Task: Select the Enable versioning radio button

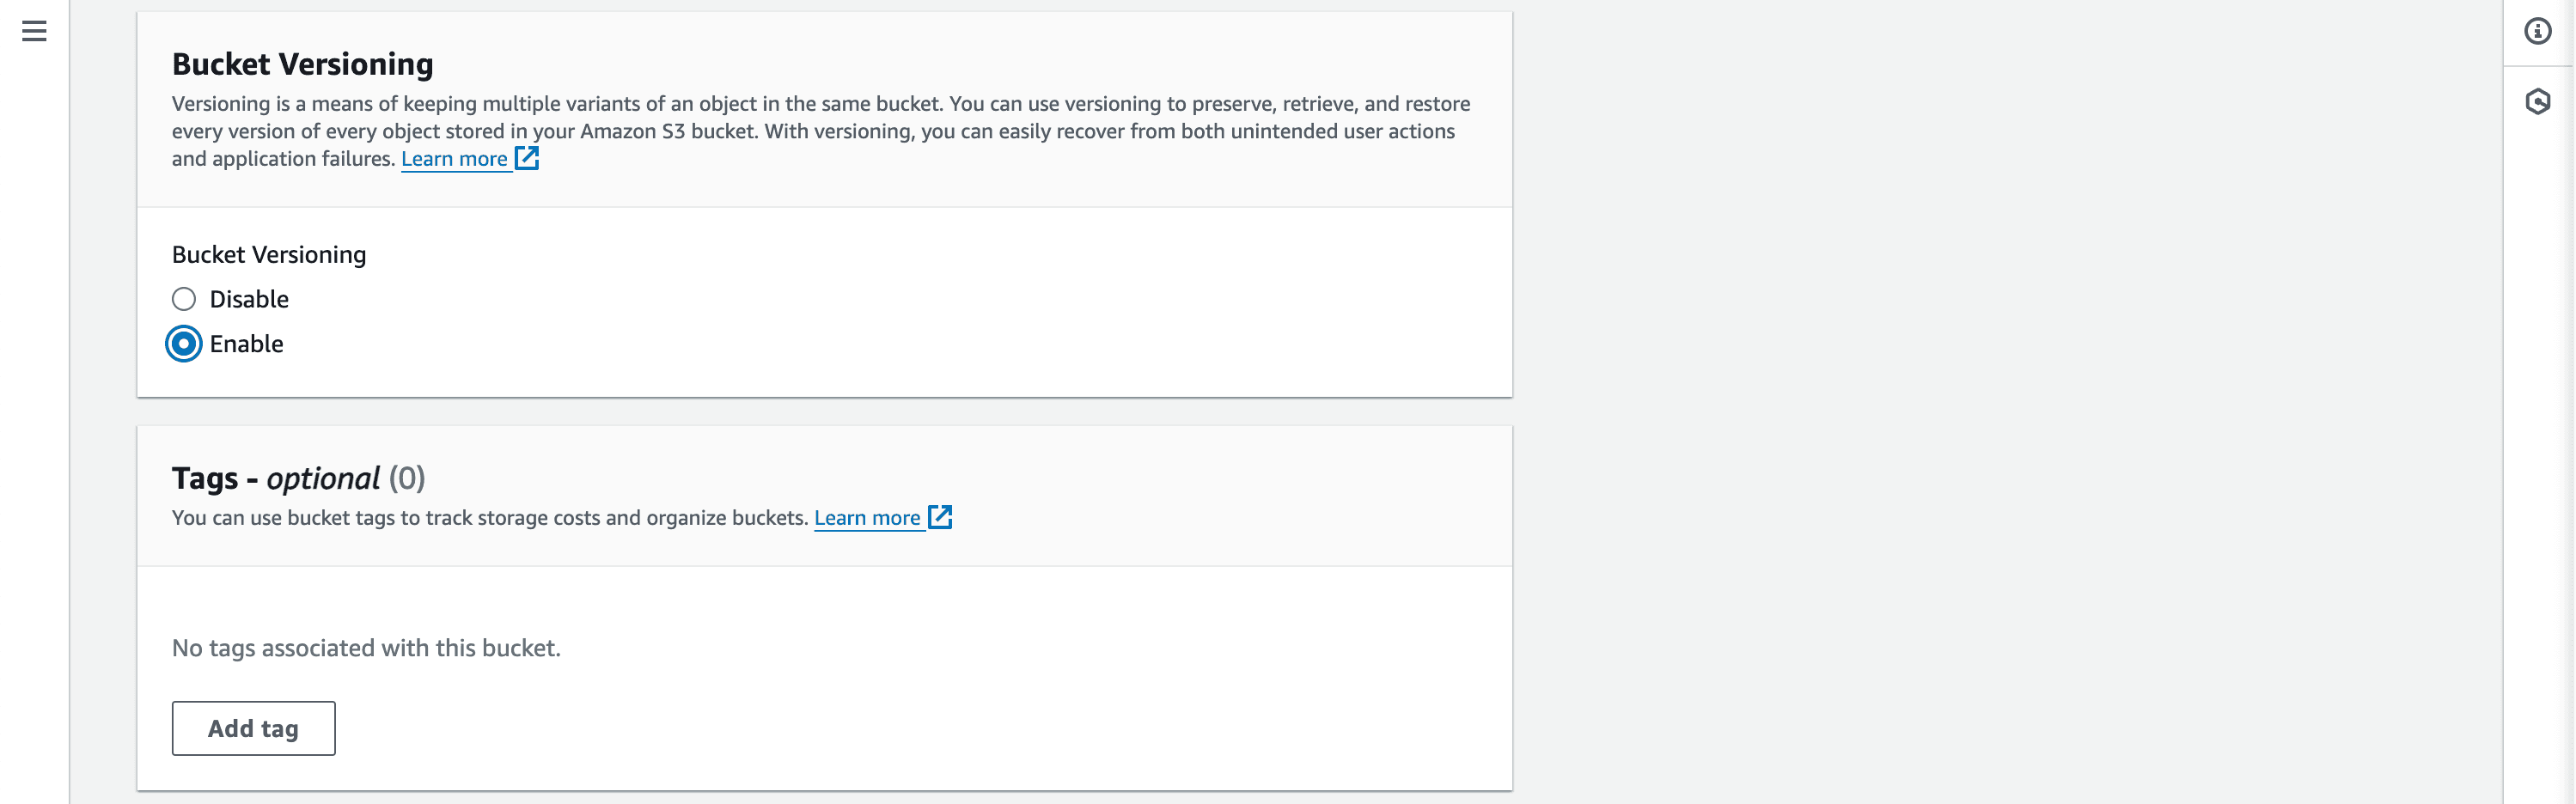Action: tap(184, 344)
